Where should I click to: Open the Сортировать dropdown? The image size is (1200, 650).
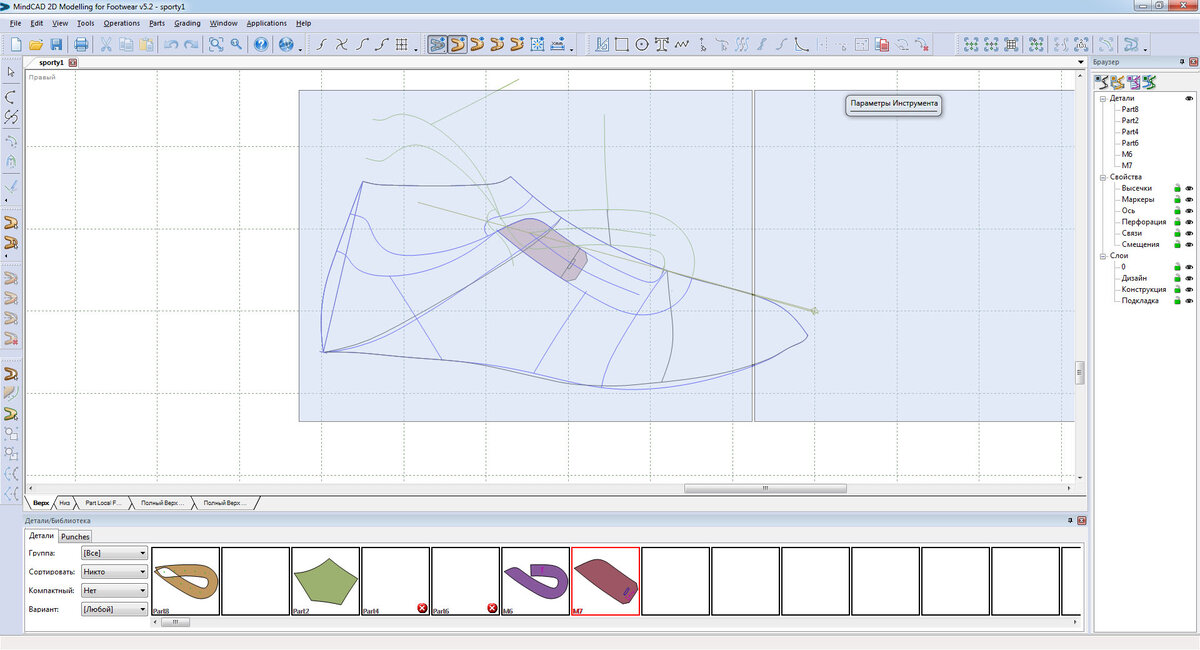(x=138, y=570)
